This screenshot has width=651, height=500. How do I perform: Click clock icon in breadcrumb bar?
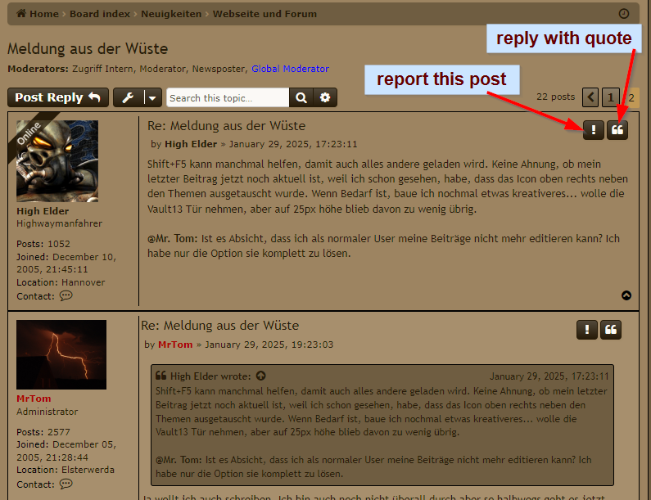pyautogui.click(x=624, y=14)
